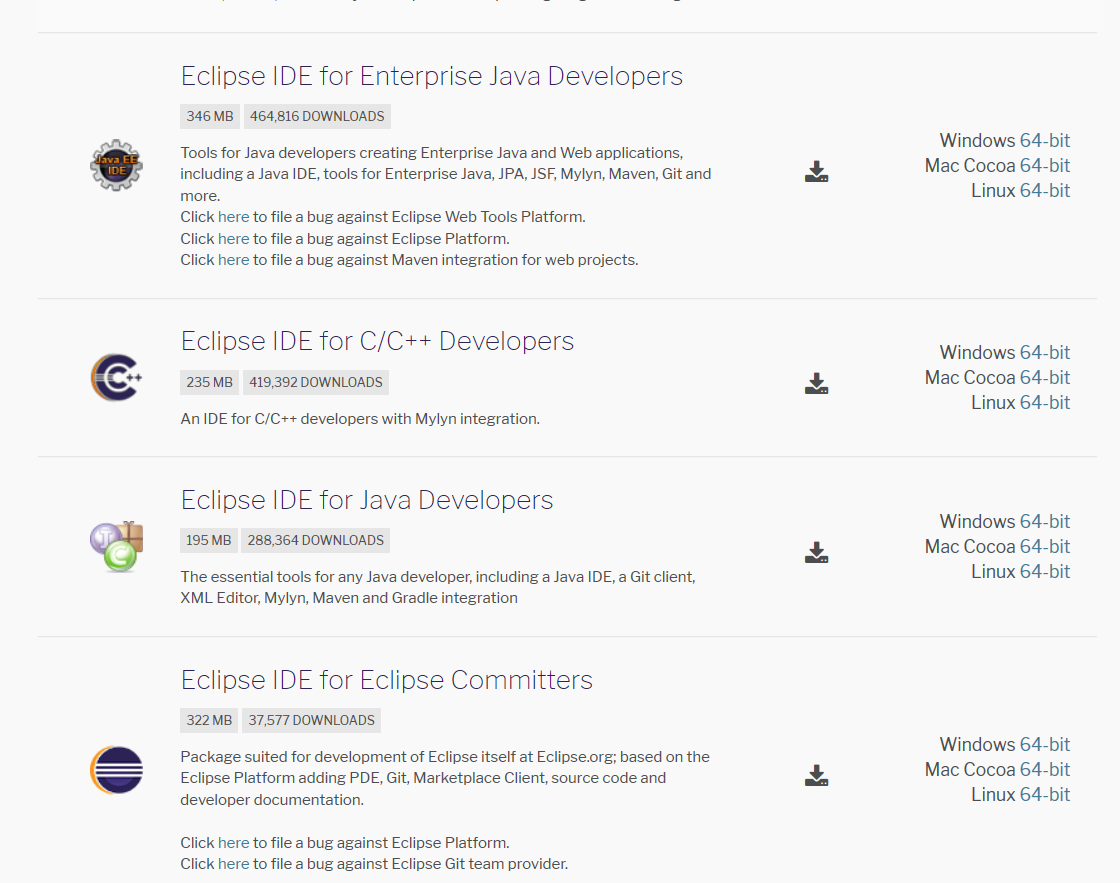1120x883 pixels.
Task: Open Eclipse IDE for Java Developers title
Action: pyautogui.click(x=366, y=500)
